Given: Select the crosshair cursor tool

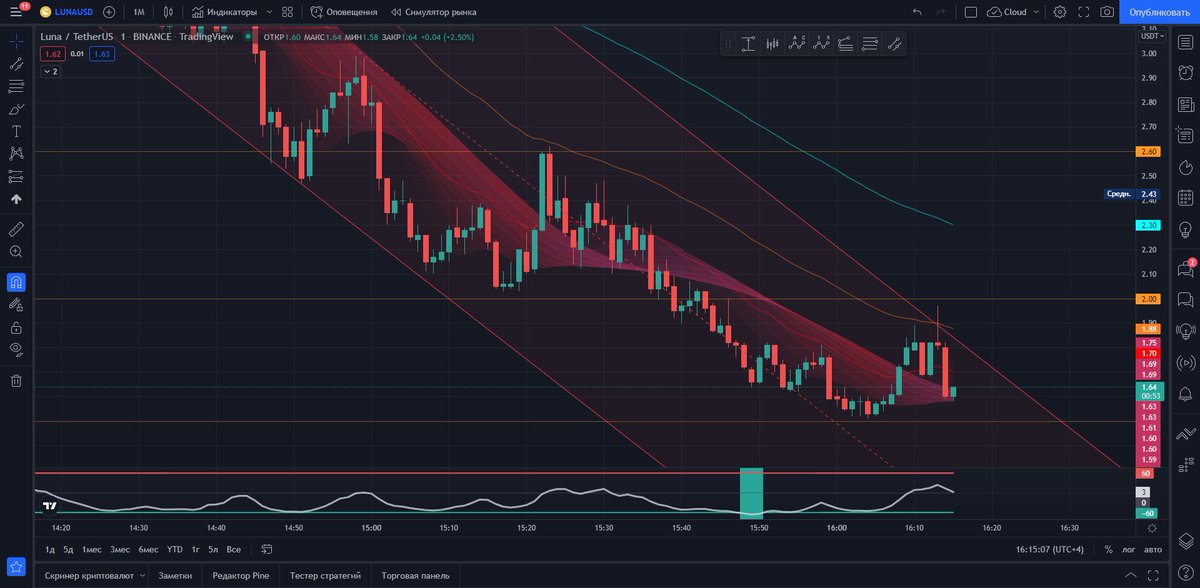Looking at the screenshot, I should point(16,41).
